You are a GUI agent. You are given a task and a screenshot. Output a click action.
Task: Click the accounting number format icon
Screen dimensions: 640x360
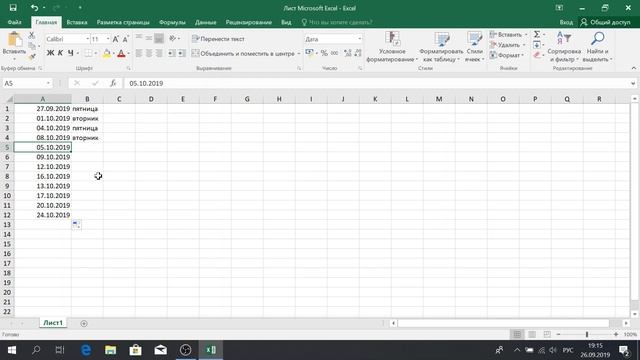click(309, 53)
